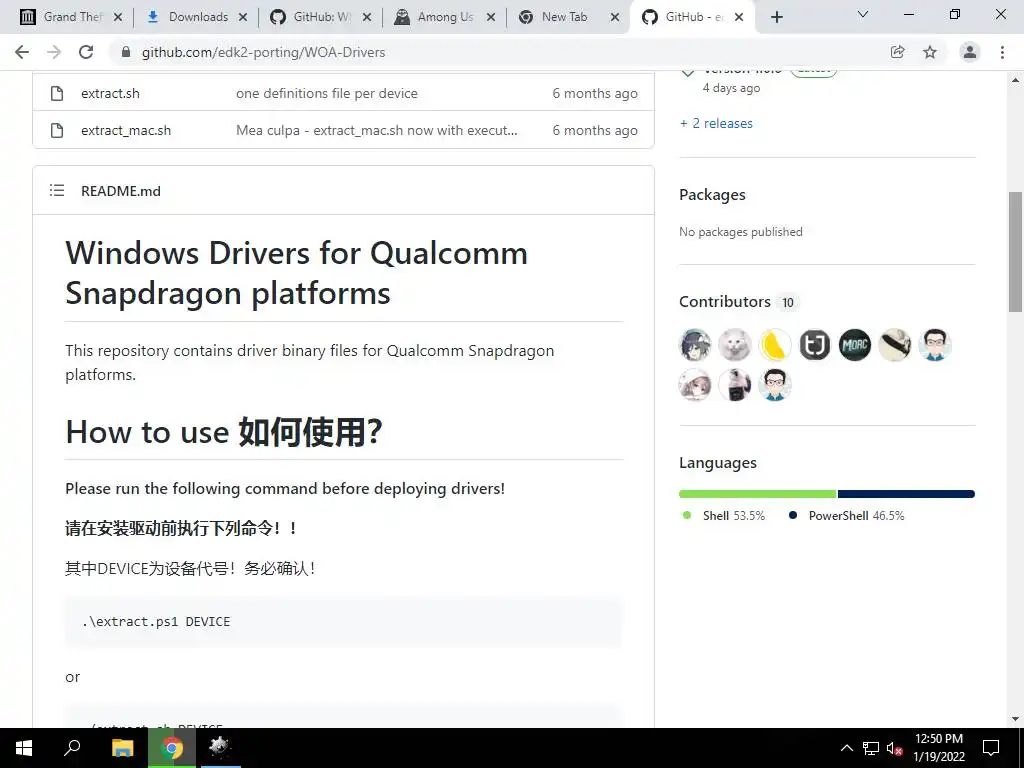
Task: Open commit 'one definitions file per device'
Action: 327,93
